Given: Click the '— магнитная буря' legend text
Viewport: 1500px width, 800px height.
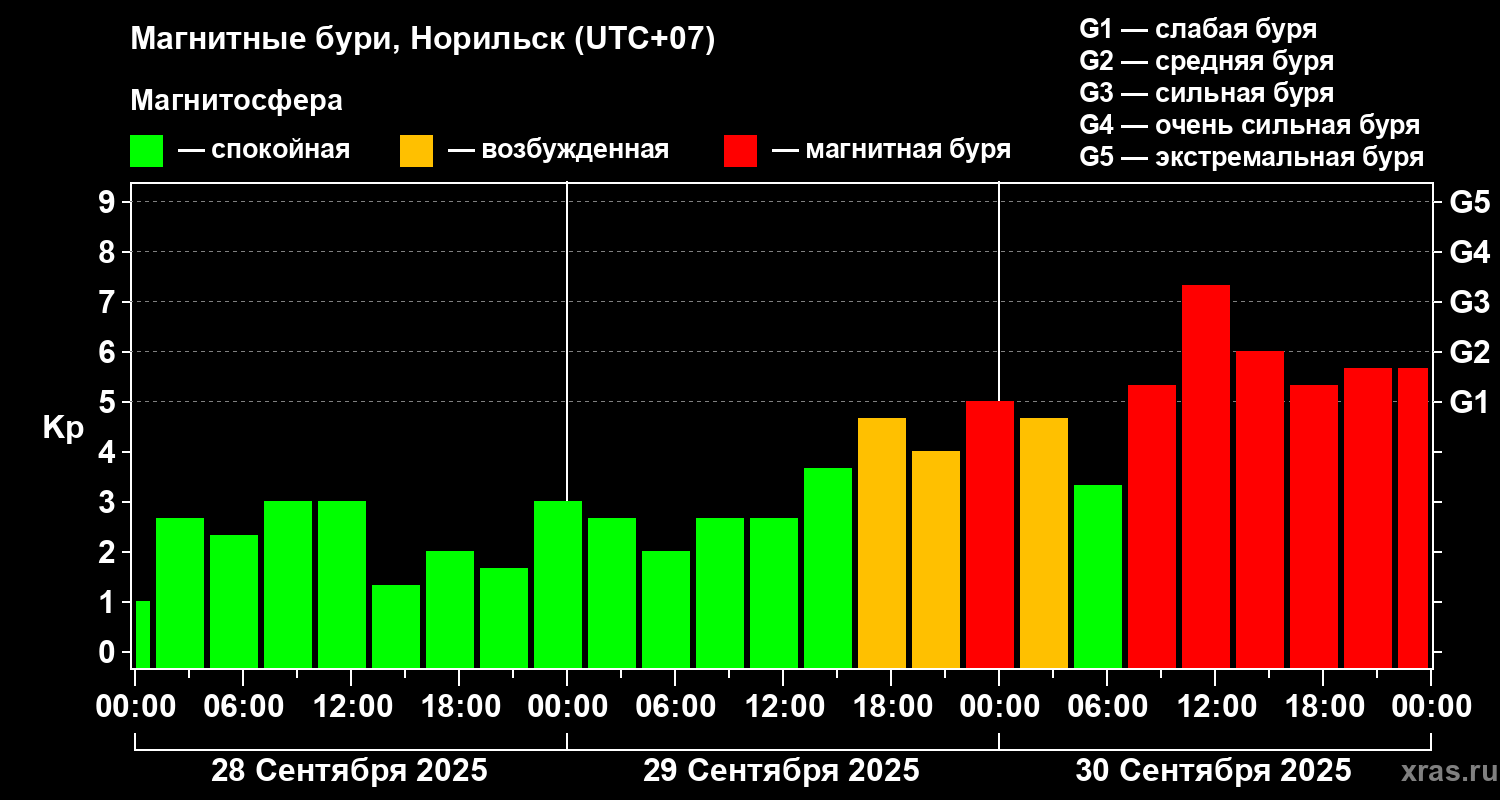Looking at the screenshot, I should pyautogui.click(x=891, y=150).
